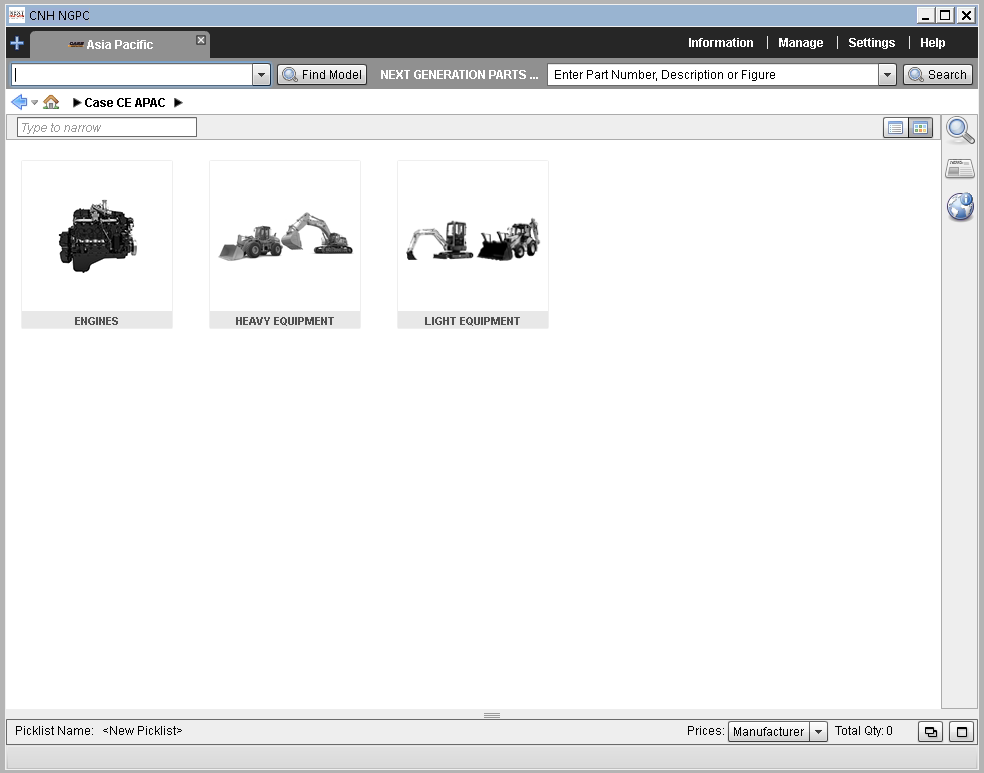This screenshot has width=984, height=773.
Task: Click the Find Model button
Action: click(x=322, y=75)
